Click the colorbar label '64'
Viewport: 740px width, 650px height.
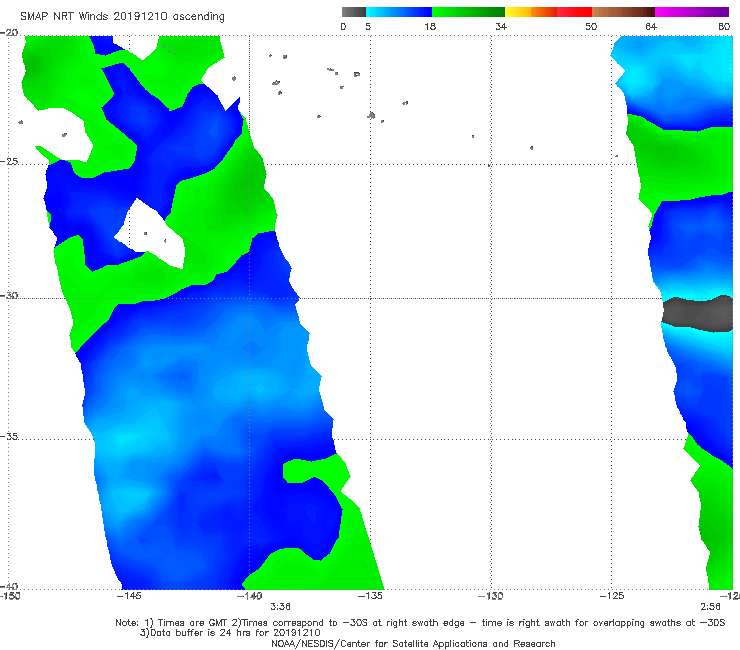coord(651,27)
